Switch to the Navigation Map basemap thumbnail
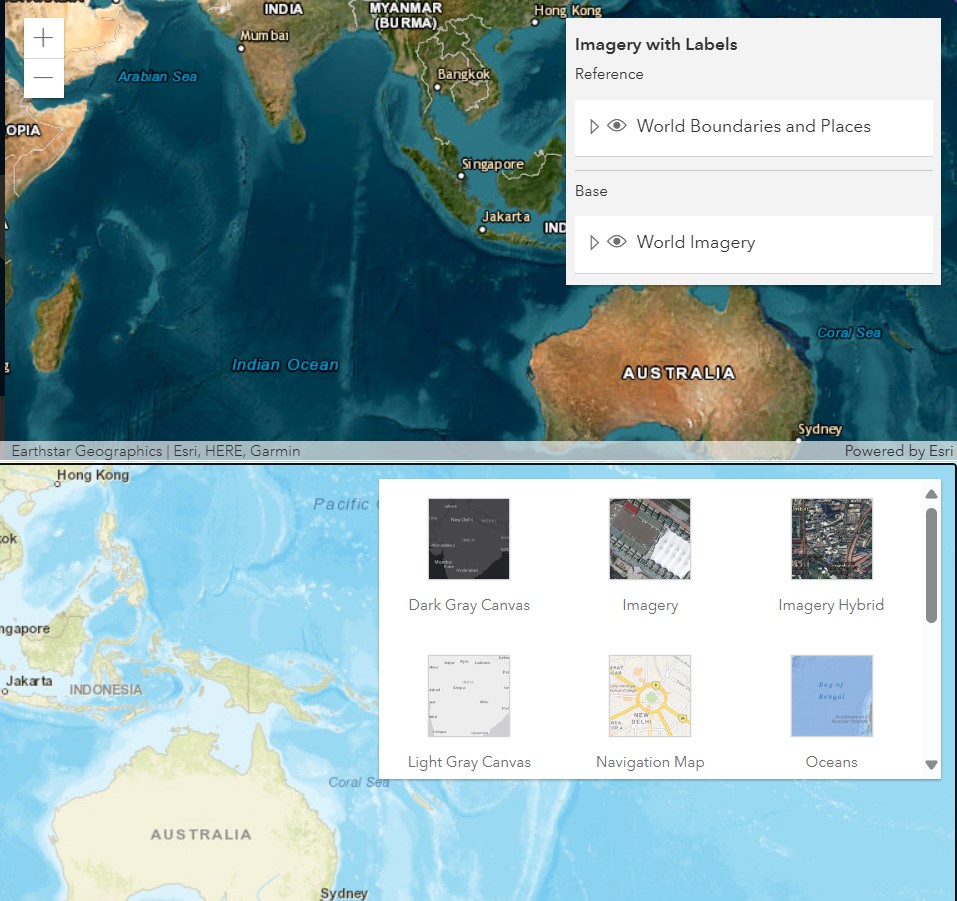Screen dimensions: 957x901 click(650, 696)
